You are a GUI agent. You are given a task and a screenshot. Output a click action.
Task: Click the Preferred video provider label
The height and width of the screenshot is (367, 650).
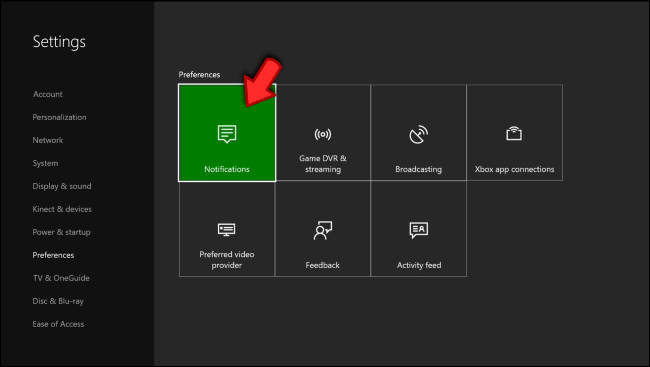pyautogui.click(x=227, y=260)
